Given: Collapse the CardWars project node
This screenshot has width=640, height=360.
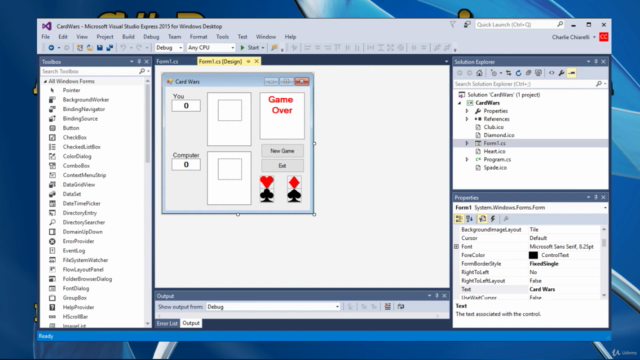Looking at the screenshot, I should tap(460, 103).
